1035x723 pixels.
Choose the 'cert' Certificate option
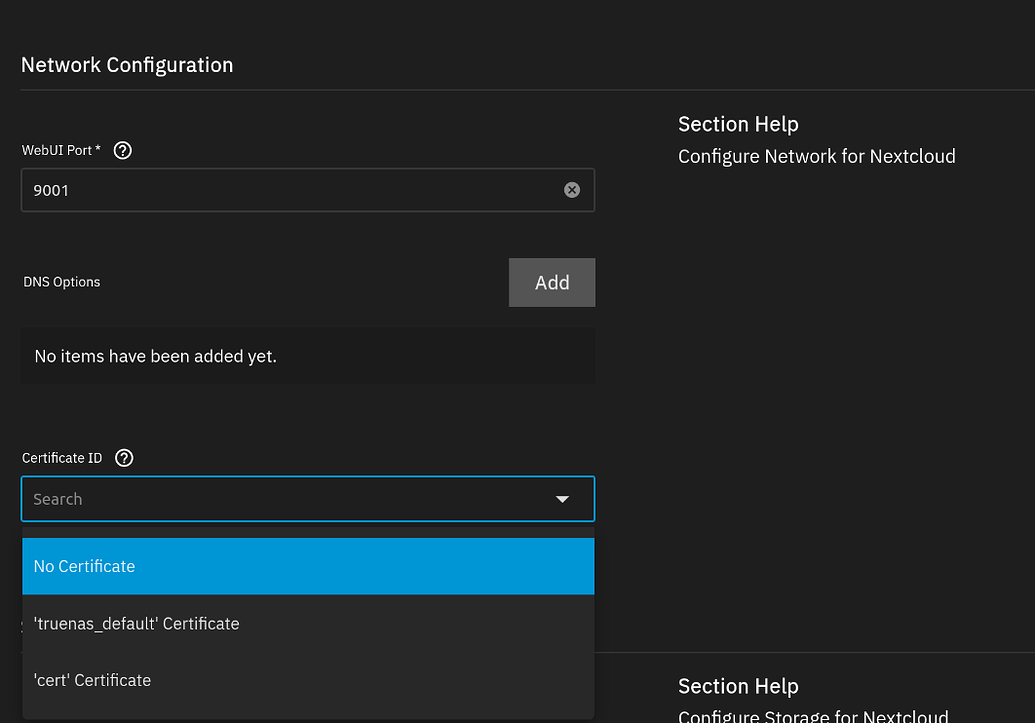(x=92, y=679)
